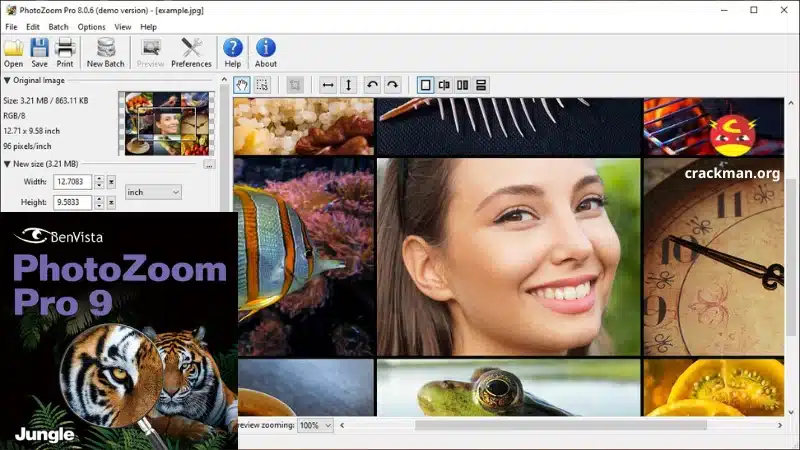Open Preferences with the tools icon
Screen dimensions: 800x450
point(191,53)
